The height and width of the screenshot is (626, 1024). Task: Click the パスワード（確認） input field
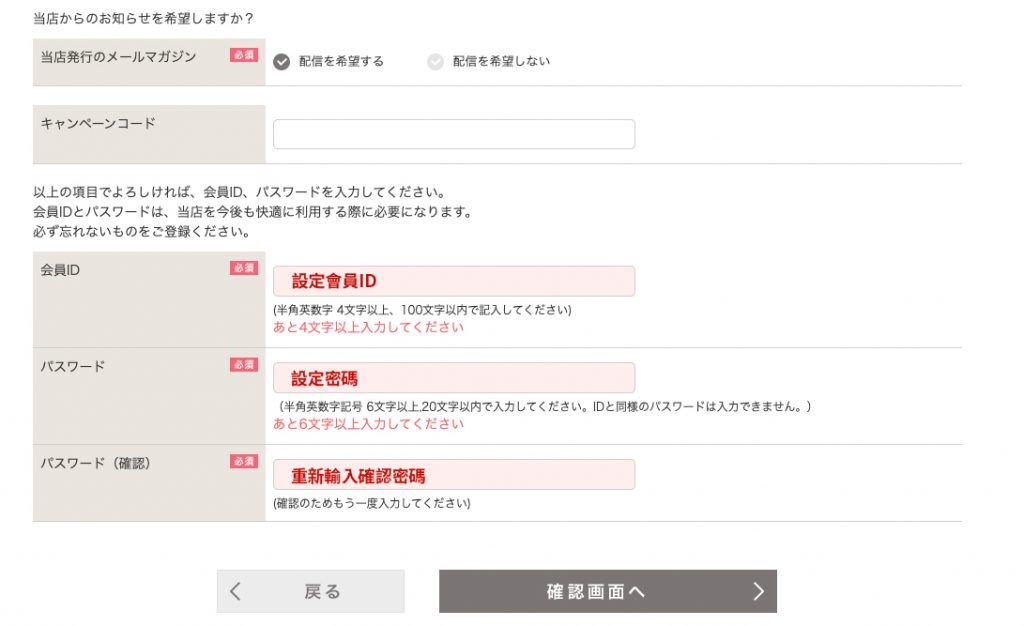[x=454, y=475]
